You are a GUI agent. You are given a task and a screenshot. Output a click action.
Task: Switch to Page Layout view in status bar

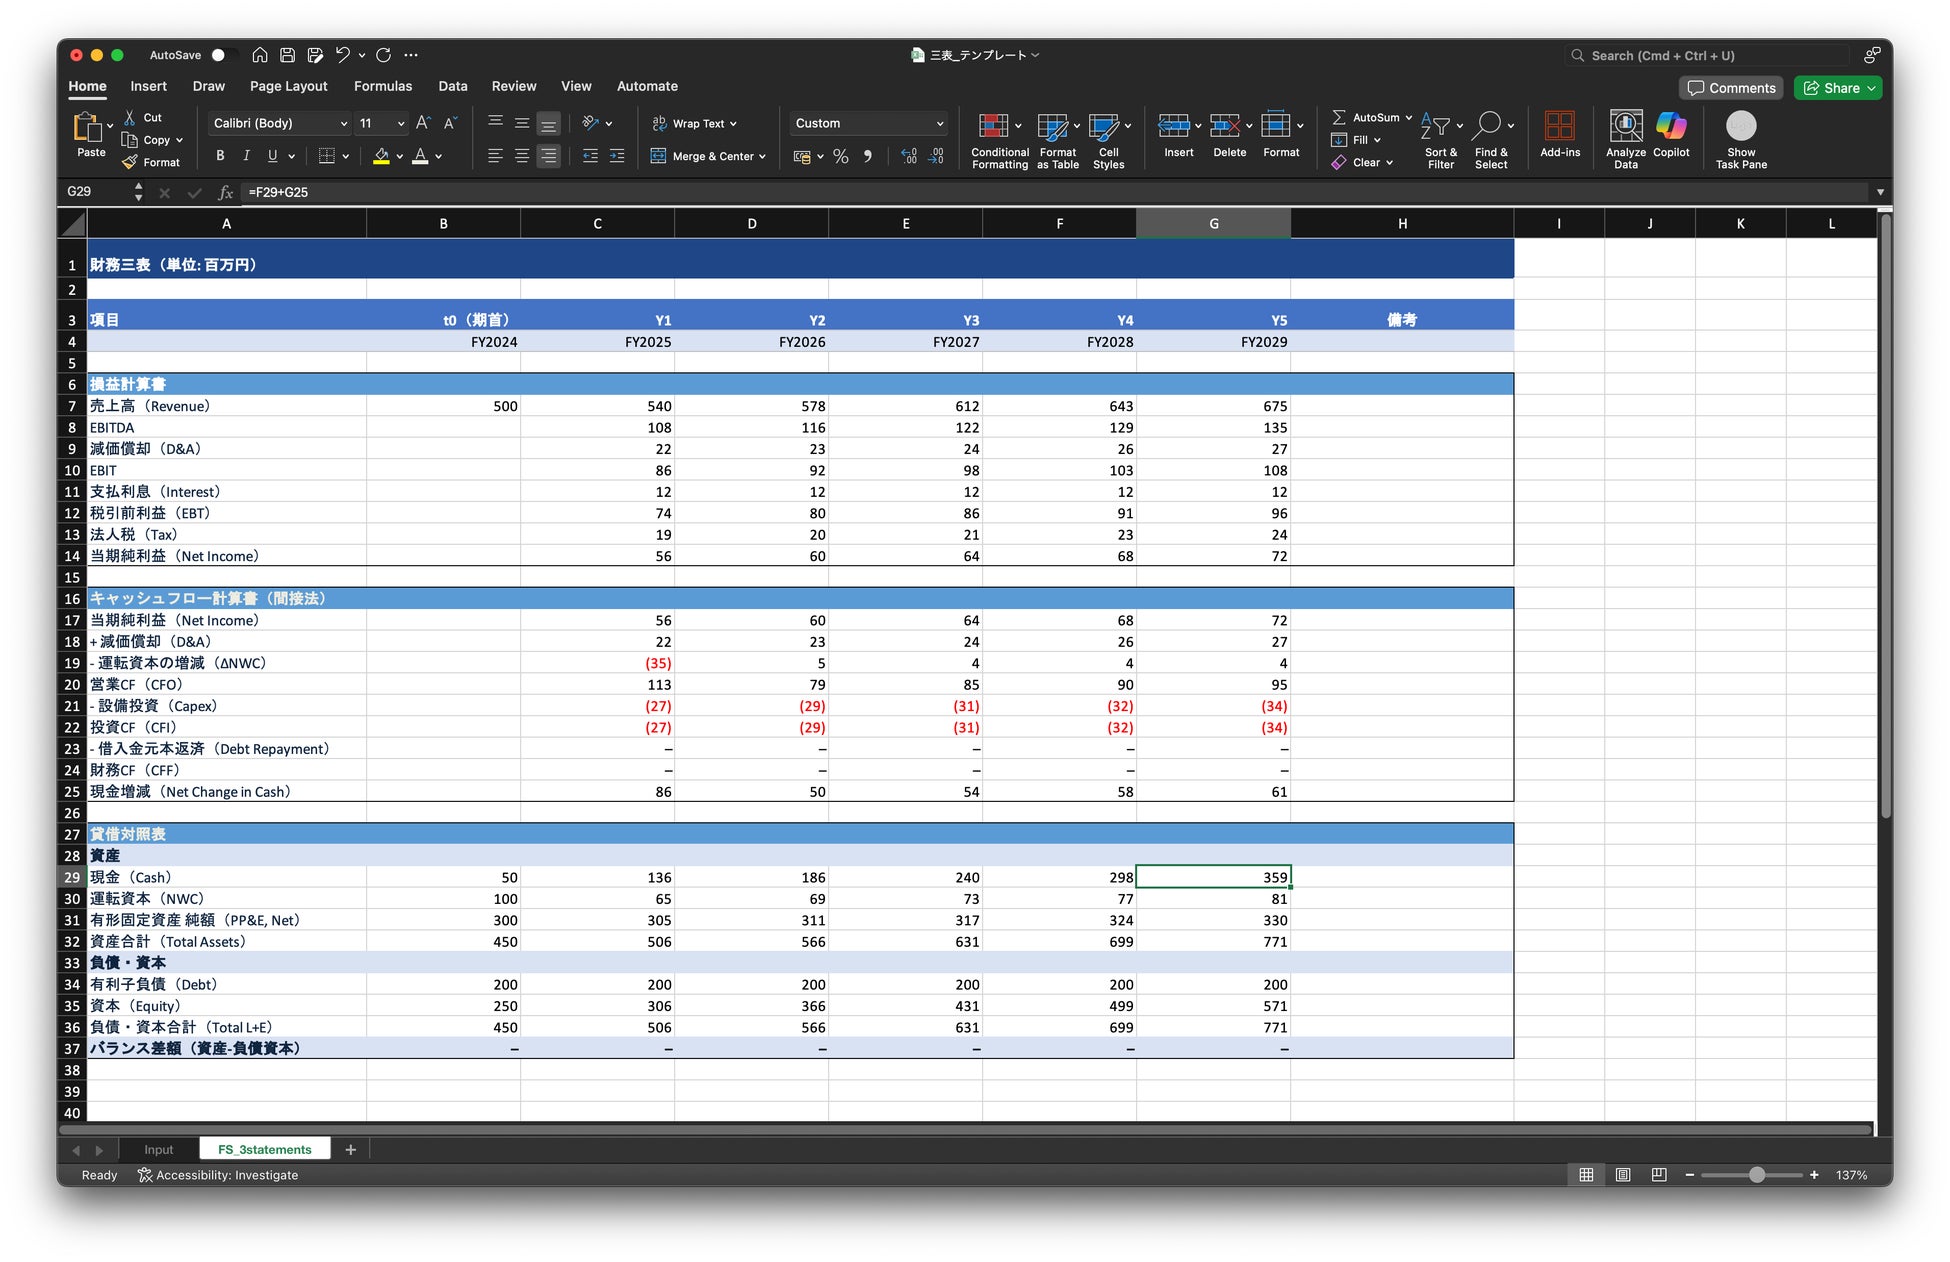1623,1175
